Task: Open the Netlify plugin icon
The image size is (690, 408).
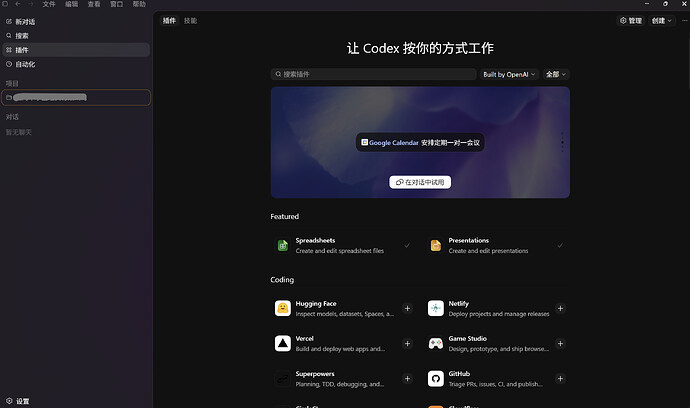Action: point(436,309)
